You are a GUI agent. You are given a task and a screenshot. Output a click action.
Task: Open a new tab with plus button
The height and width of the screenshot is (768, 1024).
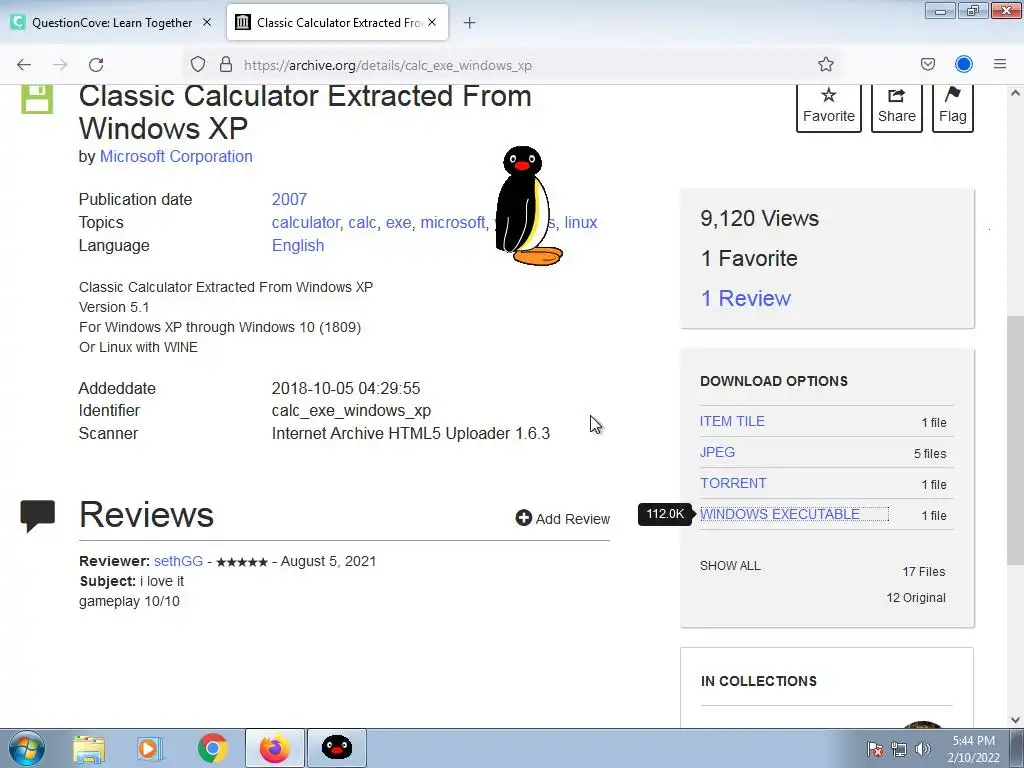click(x=469, y=23)
